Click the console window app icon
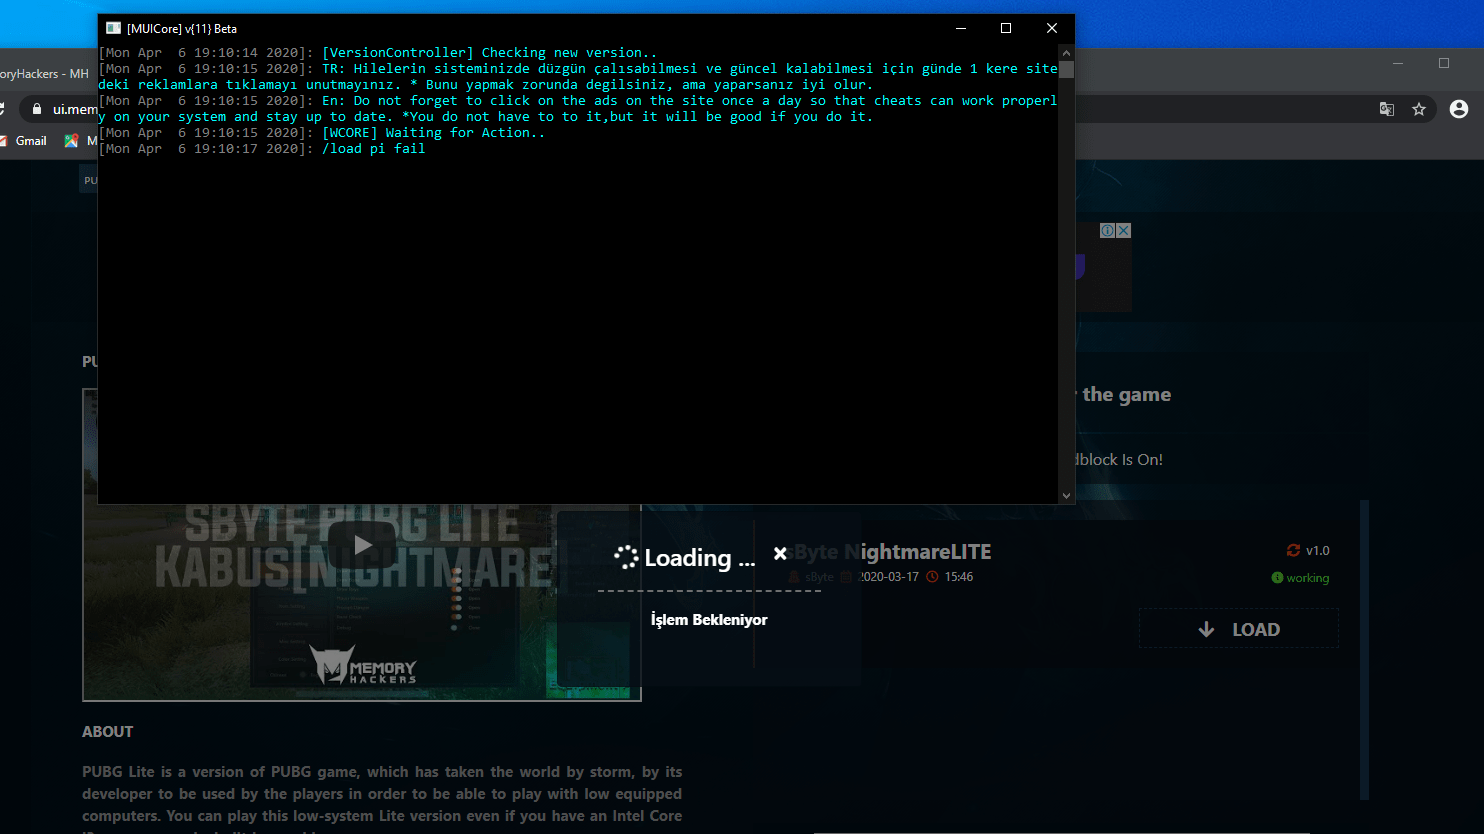Image resolution: width=1484 pixels, height=834 pixels. pos(113,28)
